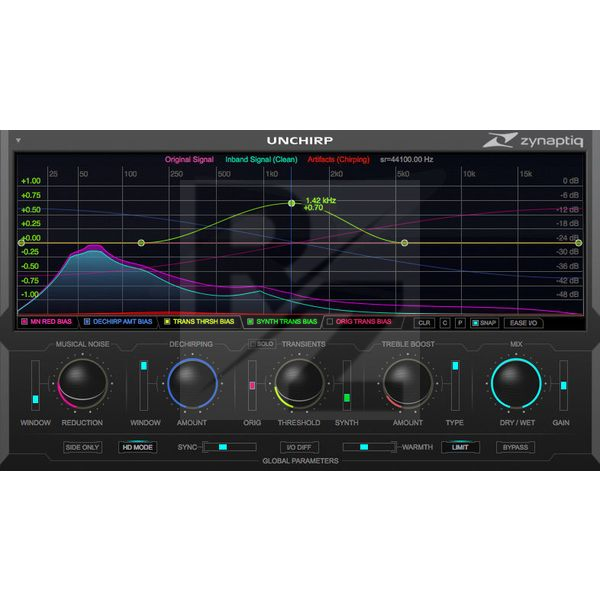Click the Original Signal legend label

coord(189,160)
